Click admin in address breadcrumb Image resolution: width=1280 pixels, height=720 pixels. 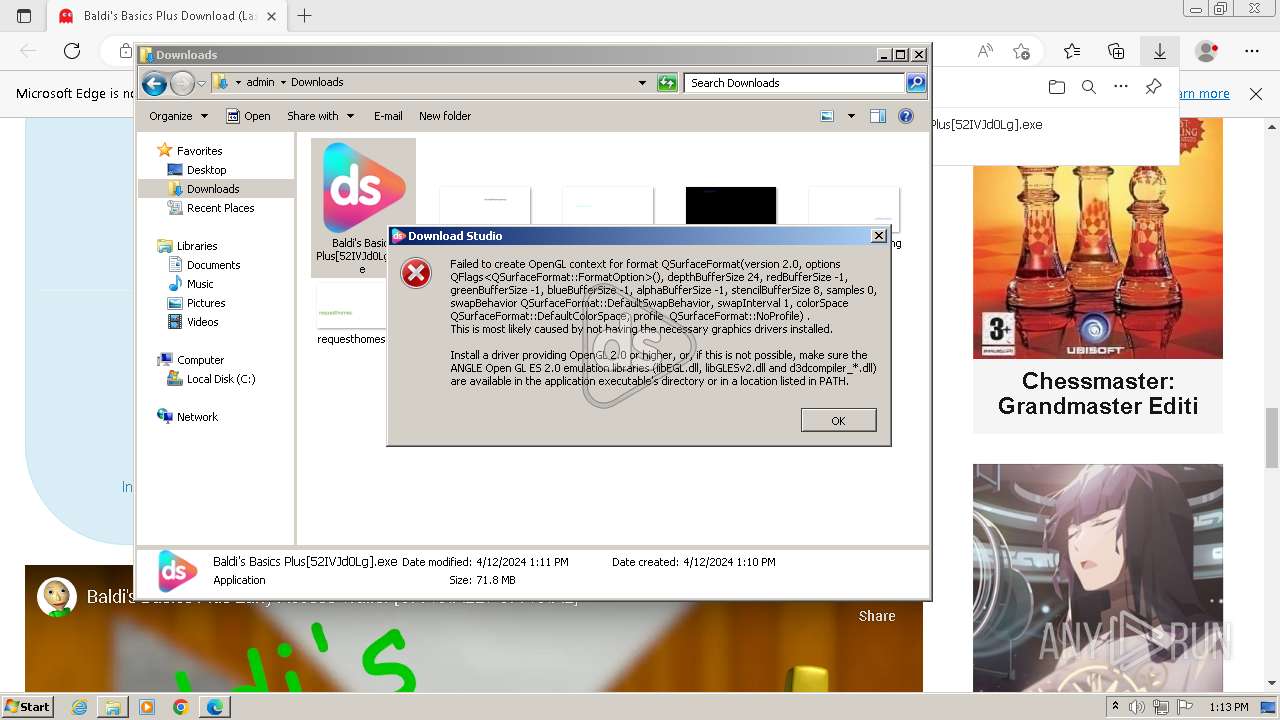260,83
